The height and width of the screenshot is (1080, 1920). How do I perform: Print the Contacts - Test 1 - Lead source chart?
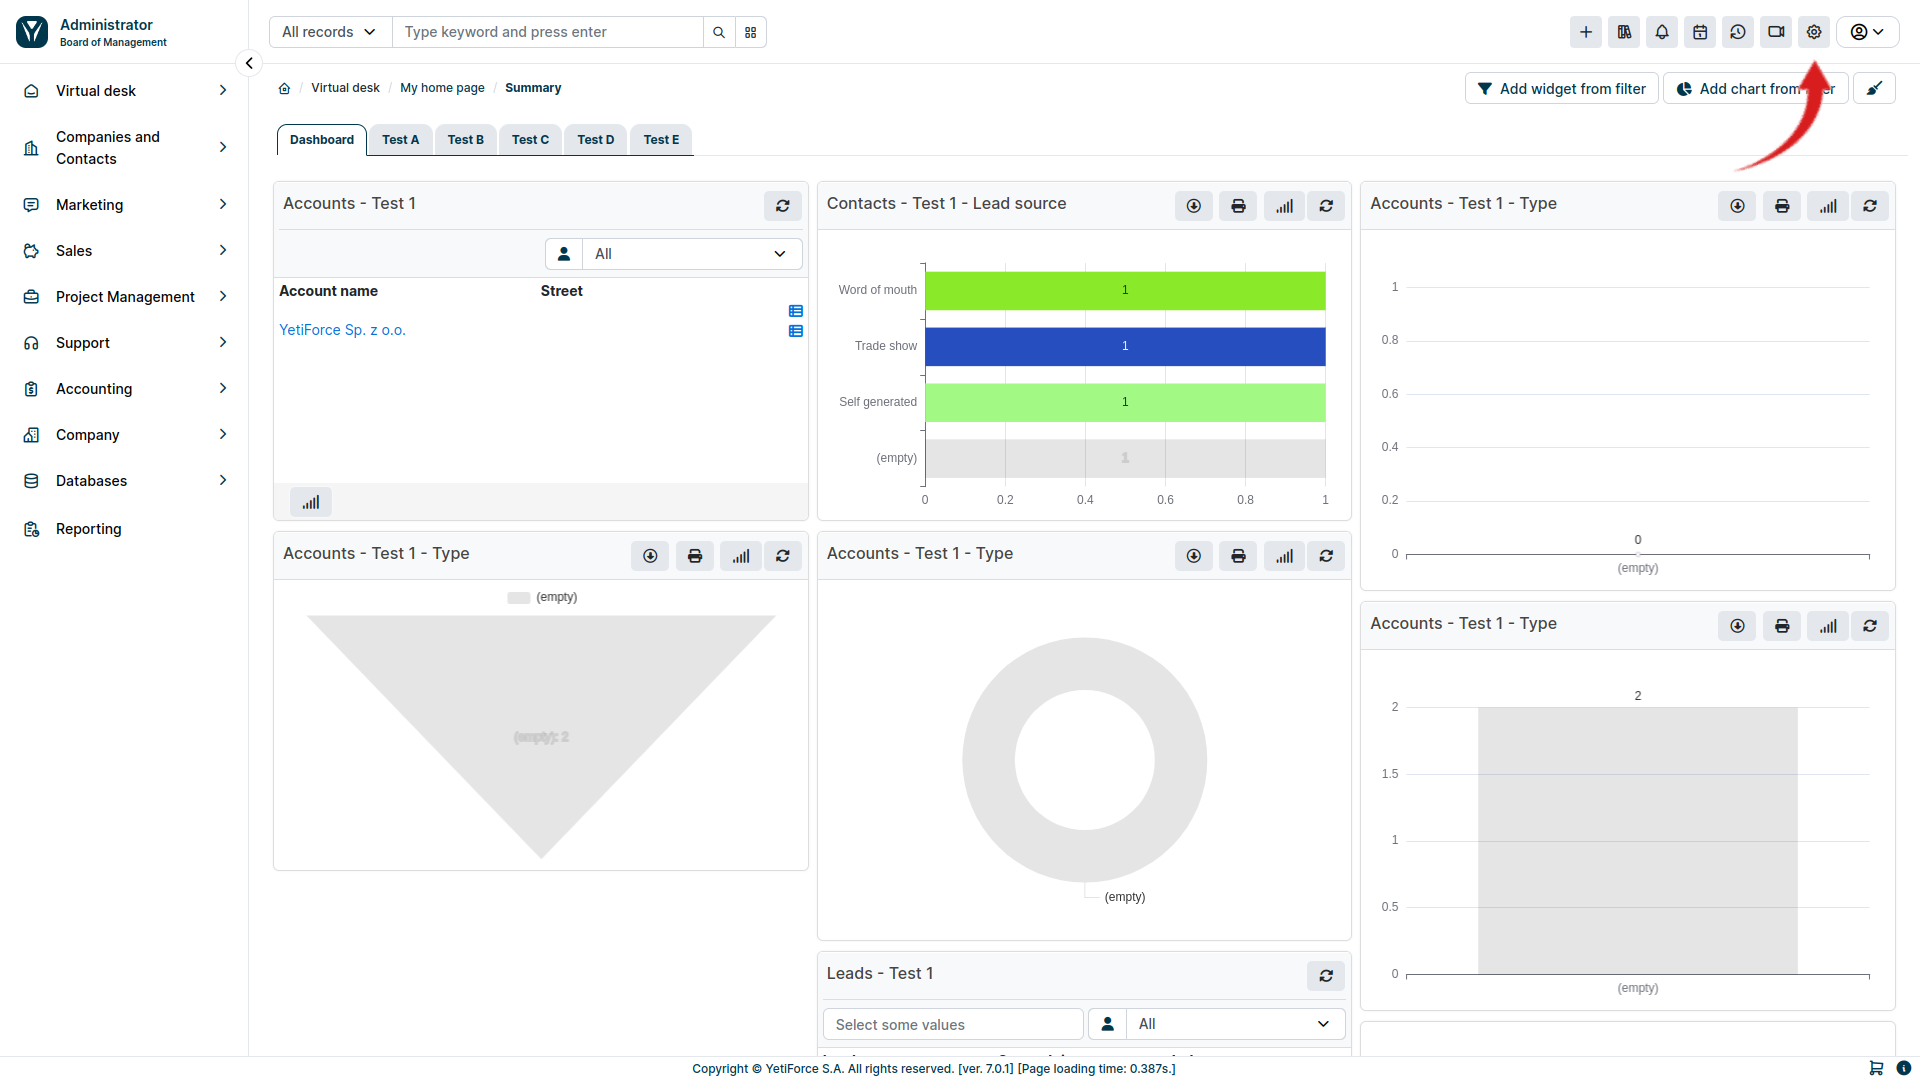point(1238,206)
